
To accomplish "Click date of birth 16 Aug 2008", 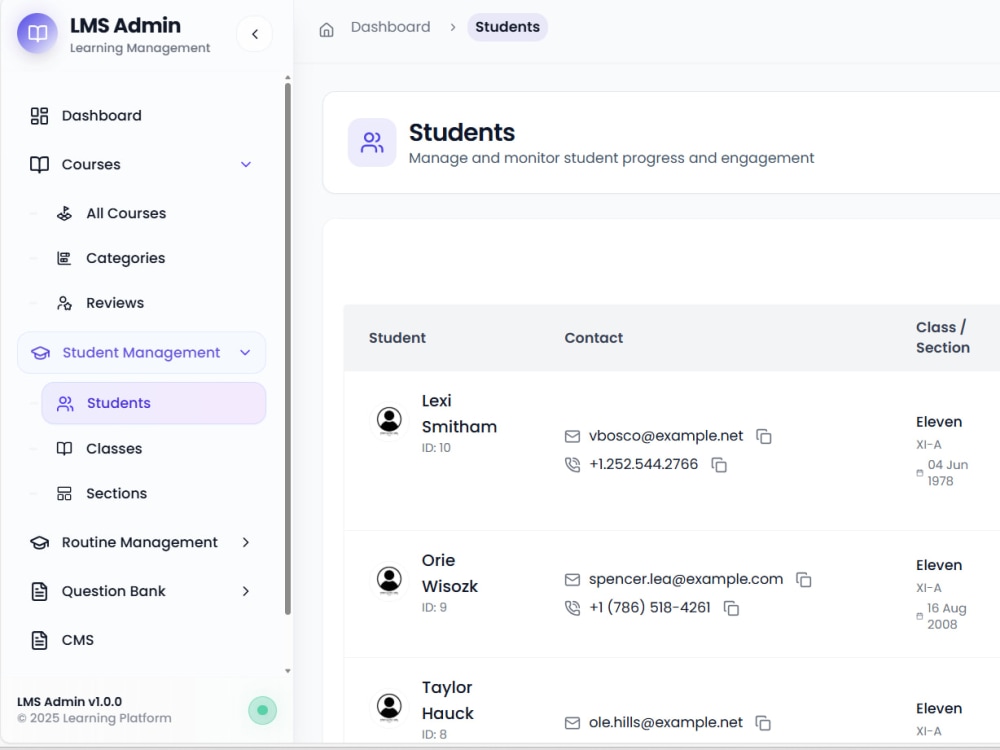I will tap(946, 617).
